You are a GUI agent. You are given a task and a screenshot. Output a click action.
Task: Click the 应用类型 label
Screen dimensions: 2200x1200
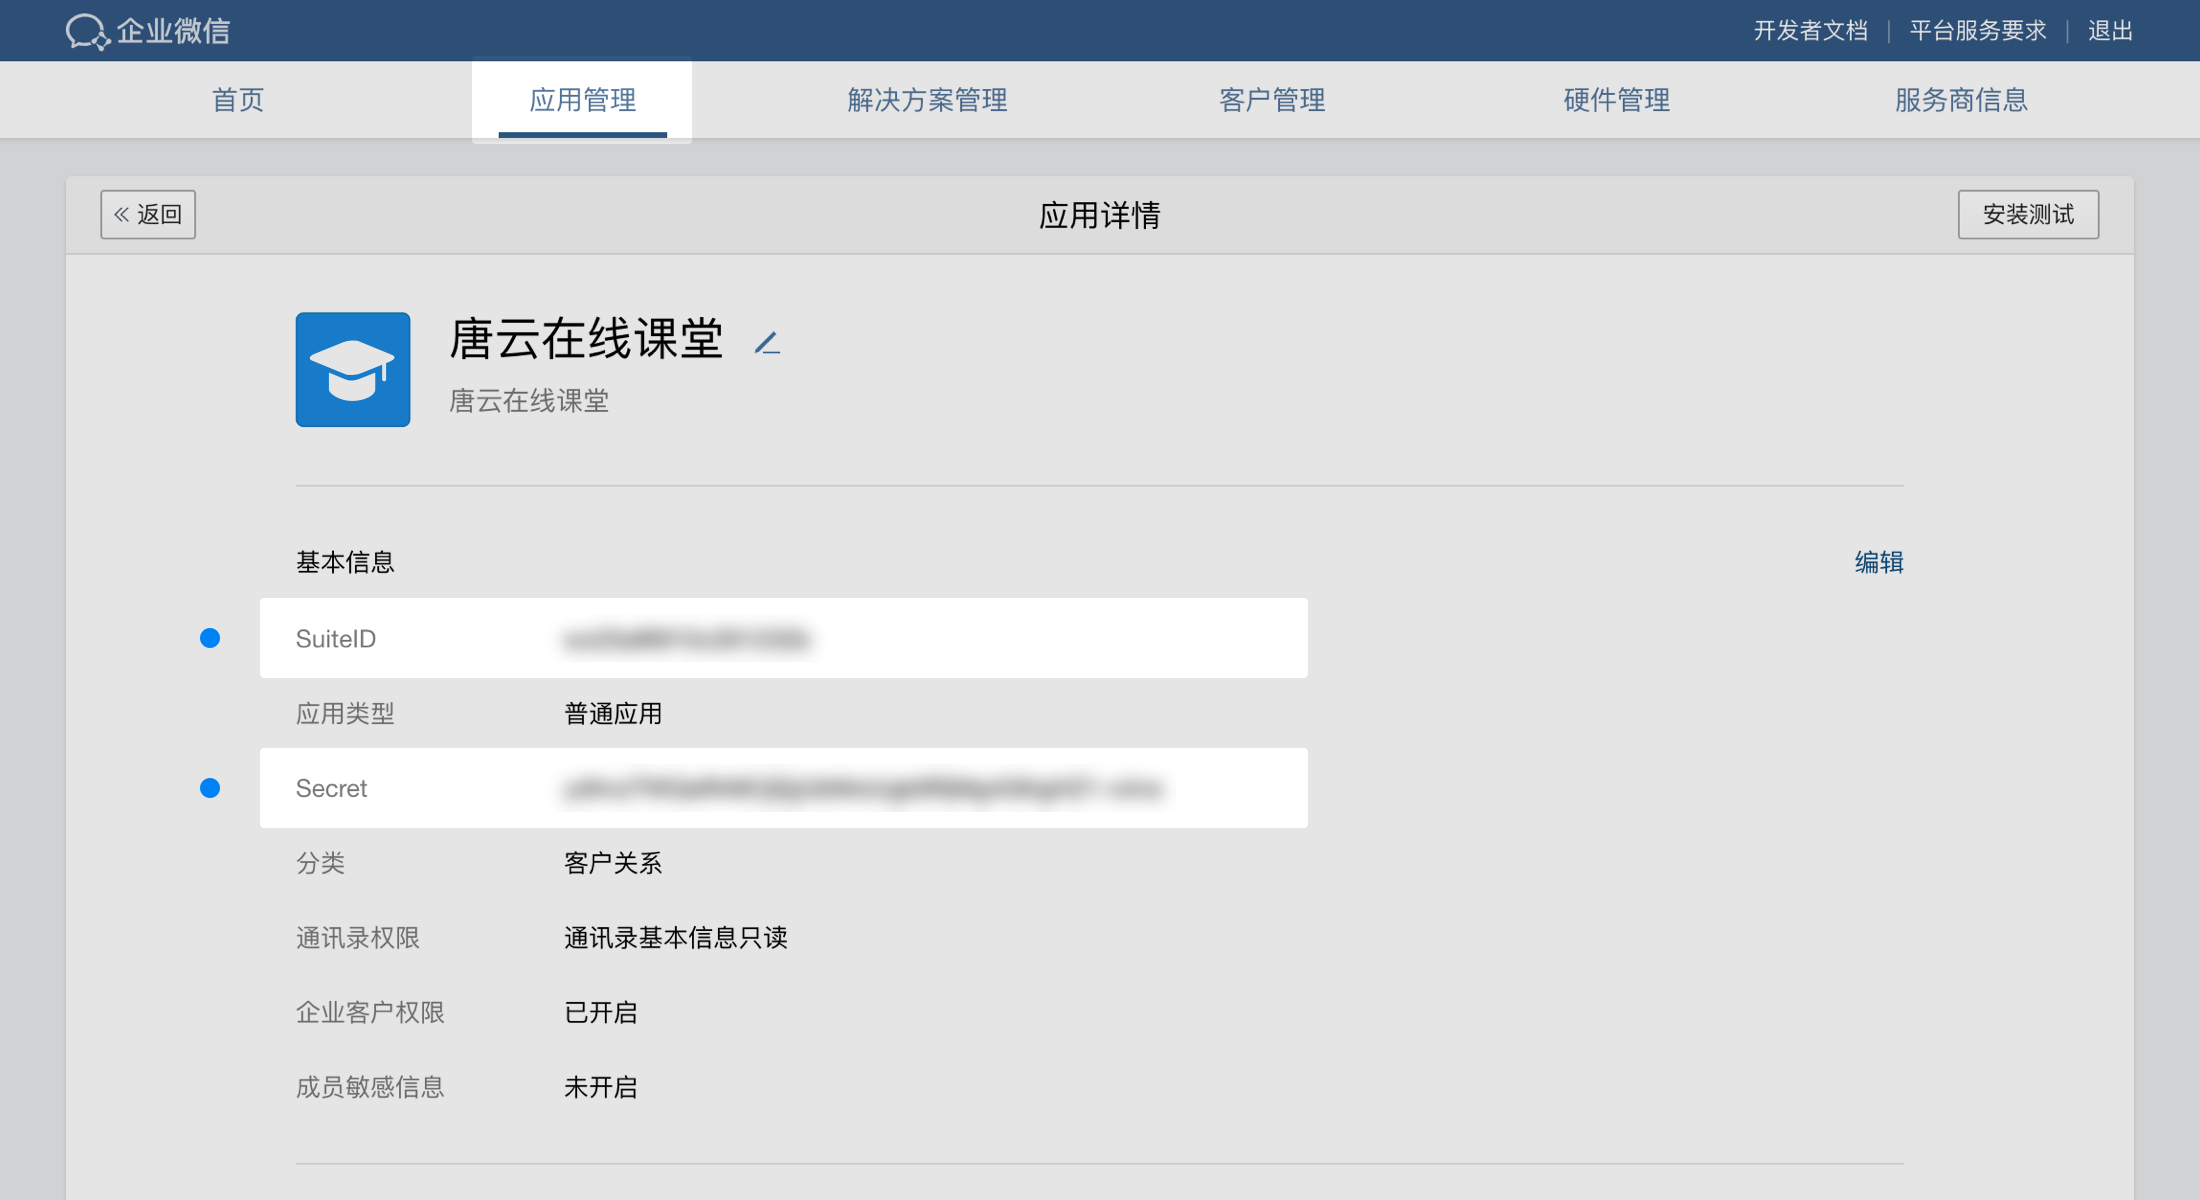tap(345, 713)
